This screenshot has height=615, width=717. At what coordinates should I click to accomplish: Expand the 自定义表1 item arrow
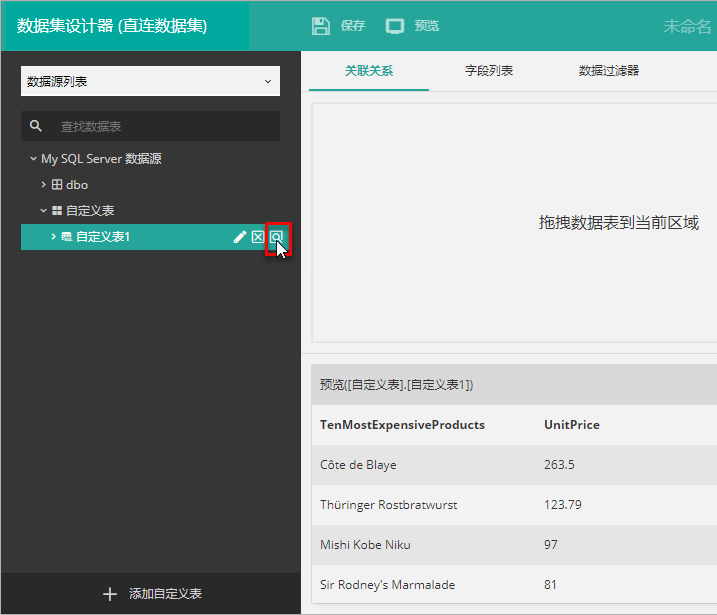53,237
